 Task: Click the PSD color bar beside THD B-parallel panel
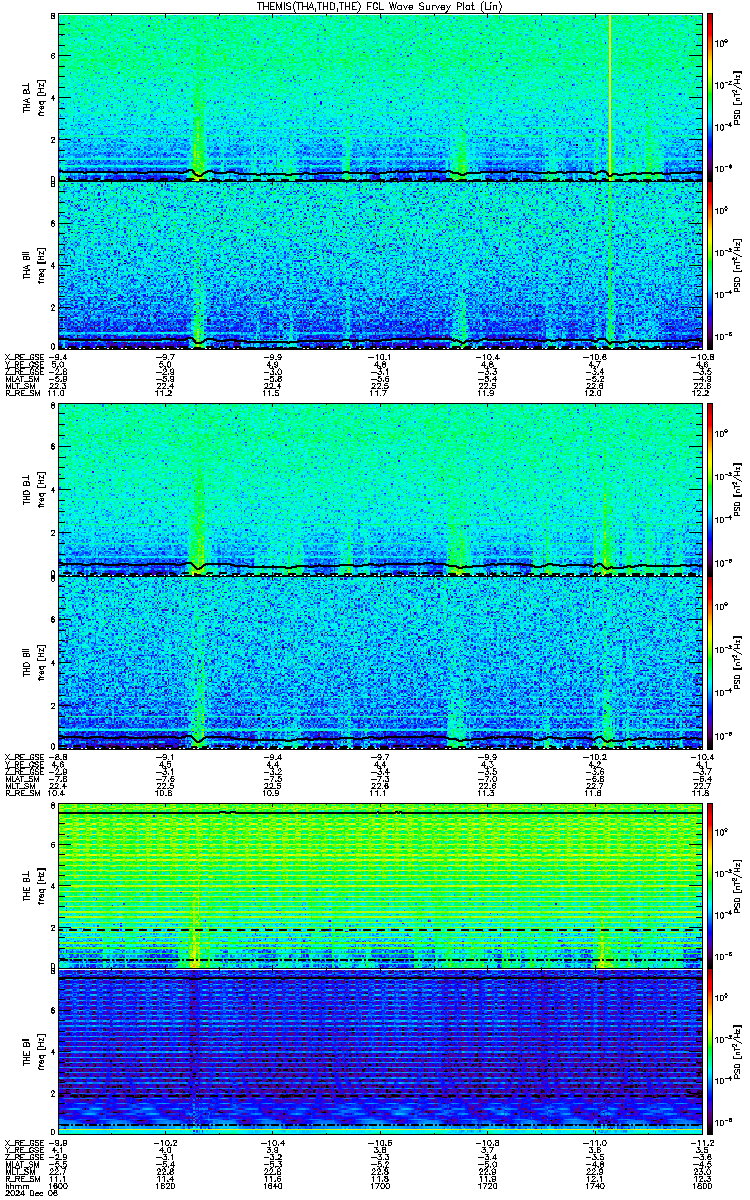click(x=710, y=660)
